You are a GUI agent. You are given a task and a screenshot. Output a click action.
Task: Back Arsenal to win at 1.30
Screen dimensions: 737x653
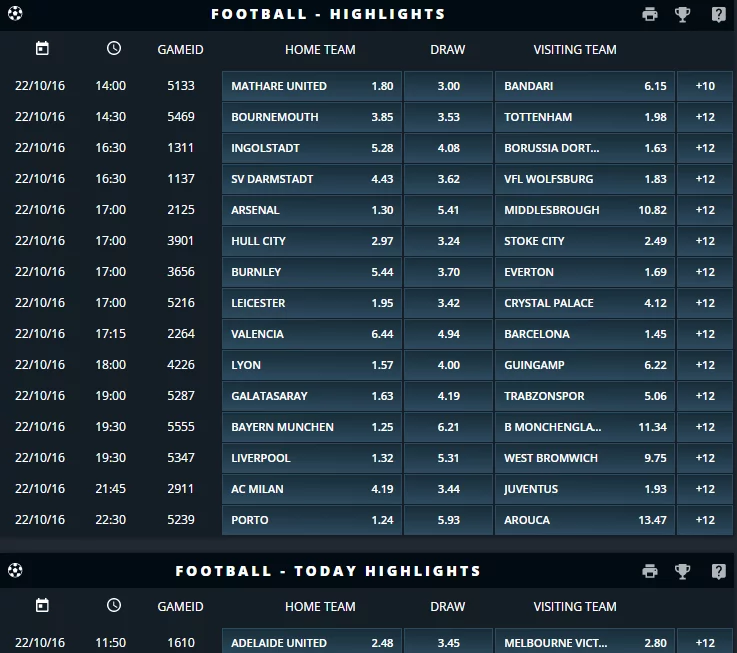click(x=312, y=210)
